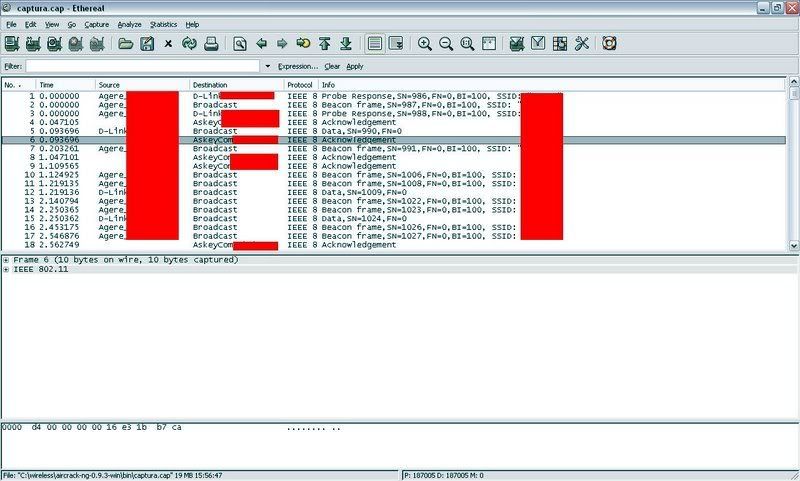Open the Expression... filter builder
This screenshot has height=481, width=800.
tap(298, 66)
